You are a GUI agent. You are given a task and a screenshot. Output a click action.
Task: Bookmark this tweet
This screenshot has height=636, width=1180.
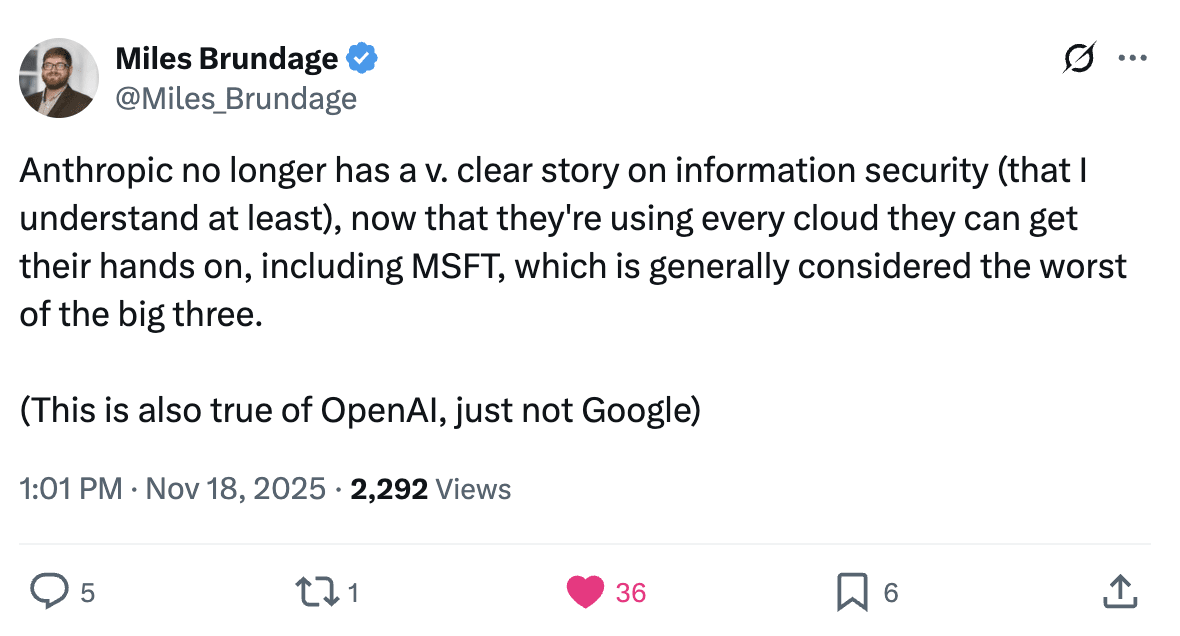(852, 592)
